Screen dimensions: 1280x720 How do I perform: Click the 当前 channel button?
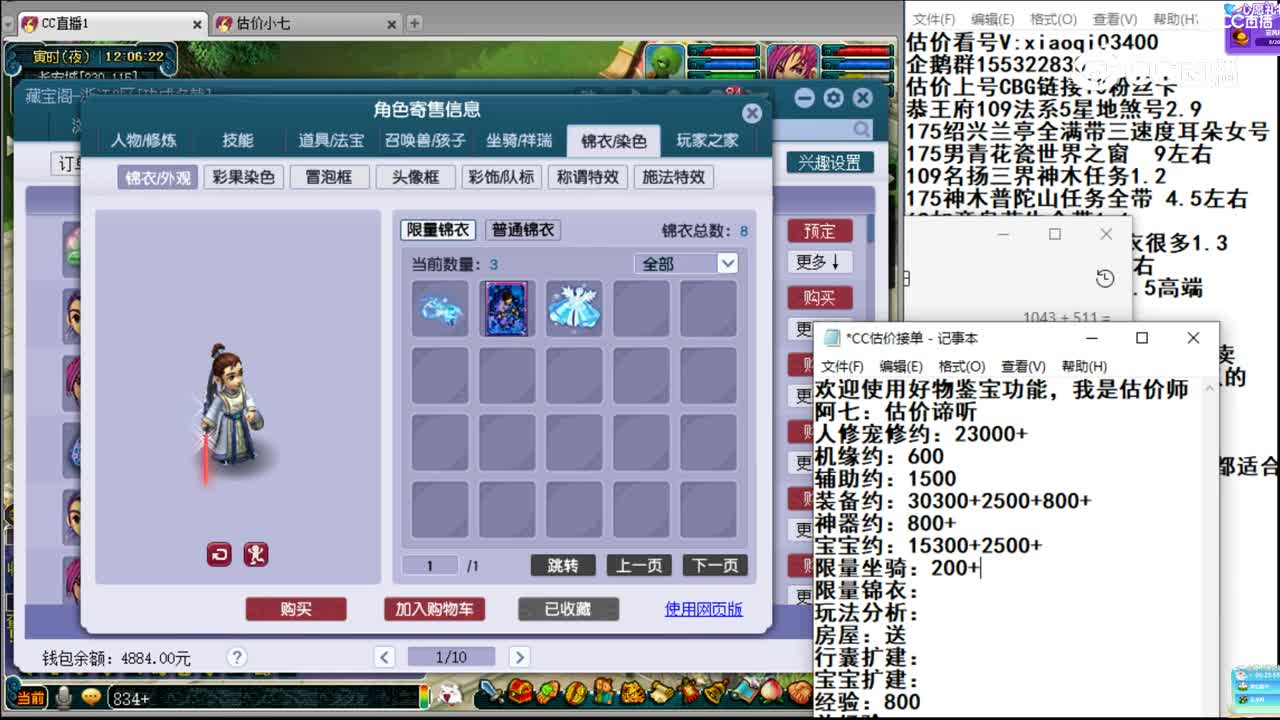click(x=30, y=698)
